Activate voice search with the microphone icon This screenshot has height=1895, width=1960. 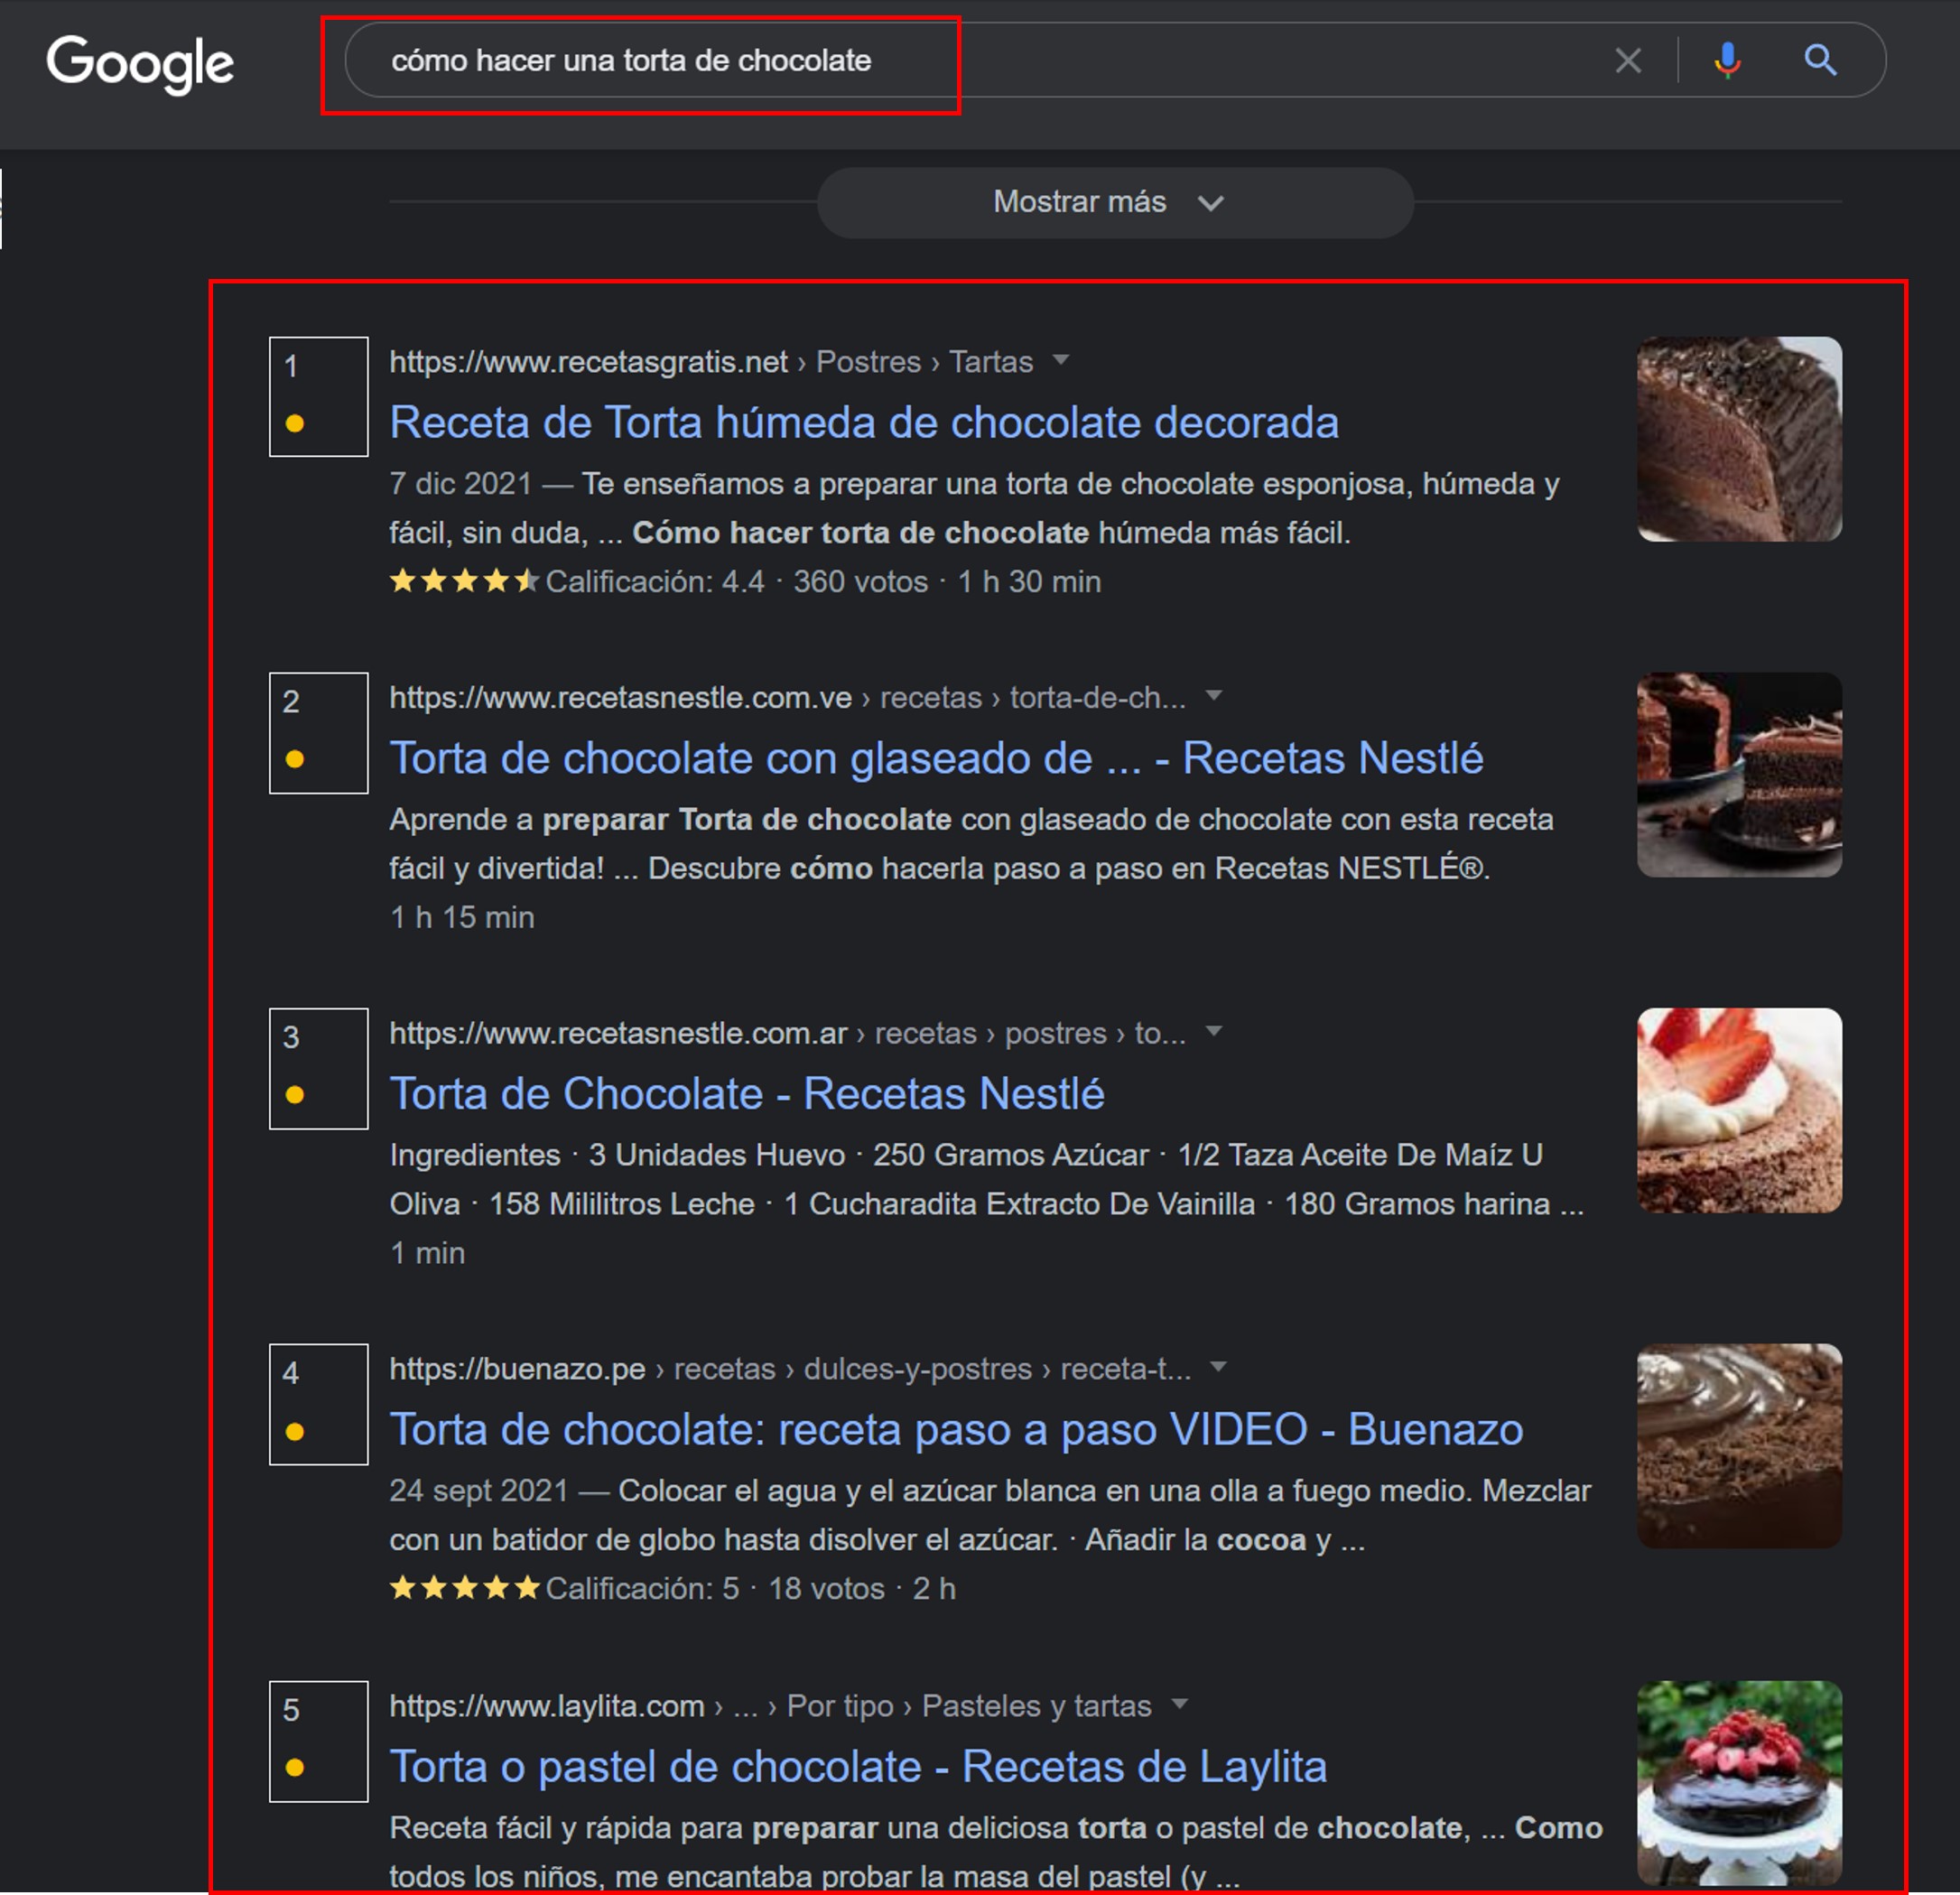point(1726,60)
